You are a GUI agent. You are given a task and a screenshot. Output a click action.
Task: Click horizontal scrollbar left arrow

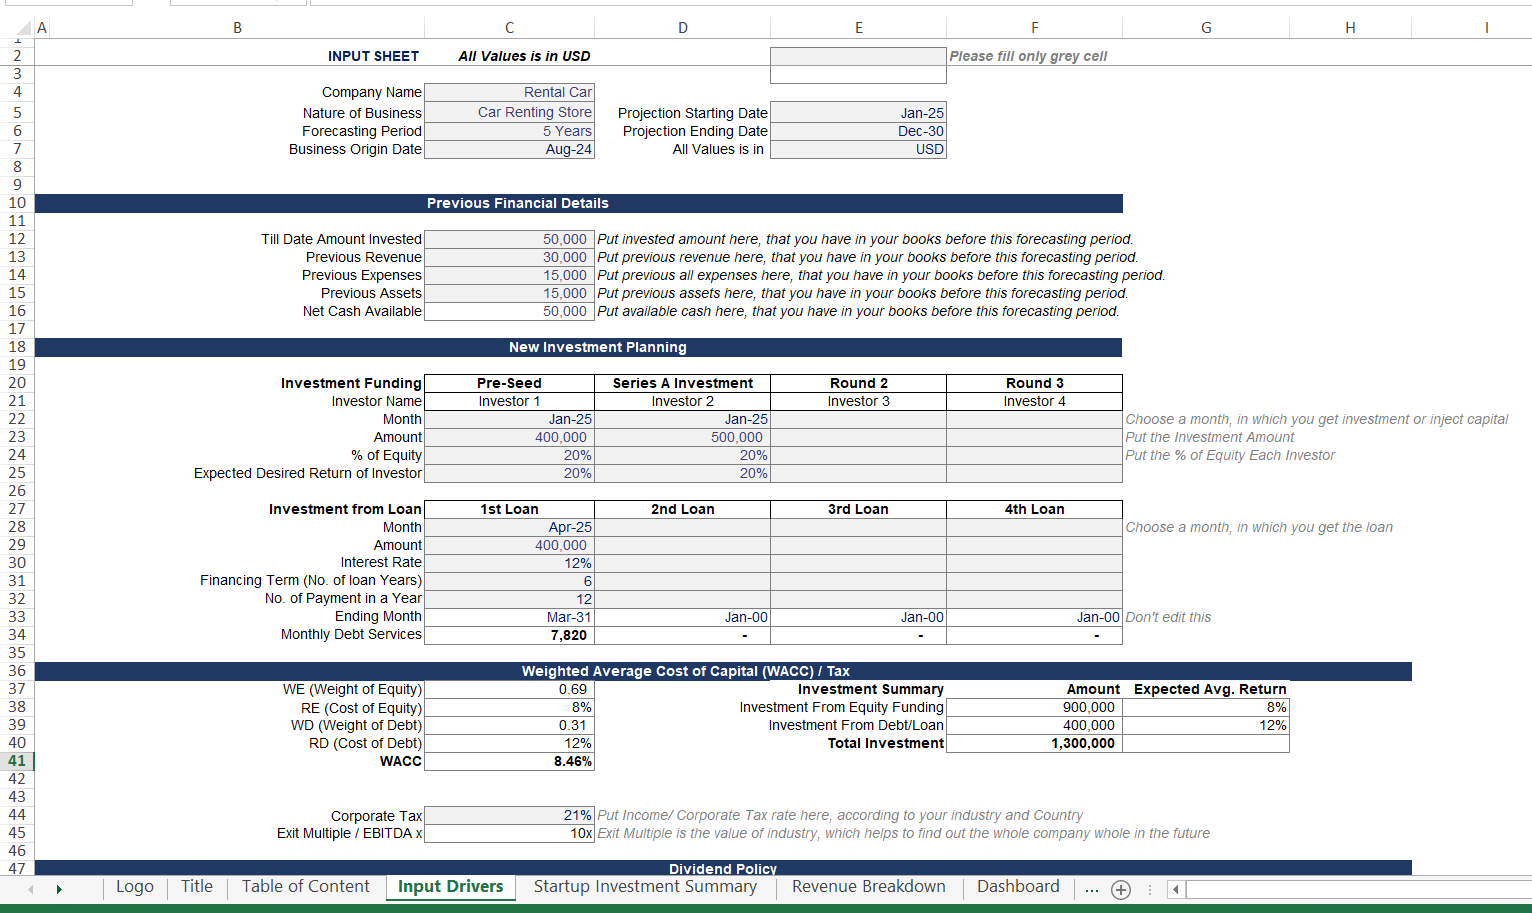click(1176, 889)
